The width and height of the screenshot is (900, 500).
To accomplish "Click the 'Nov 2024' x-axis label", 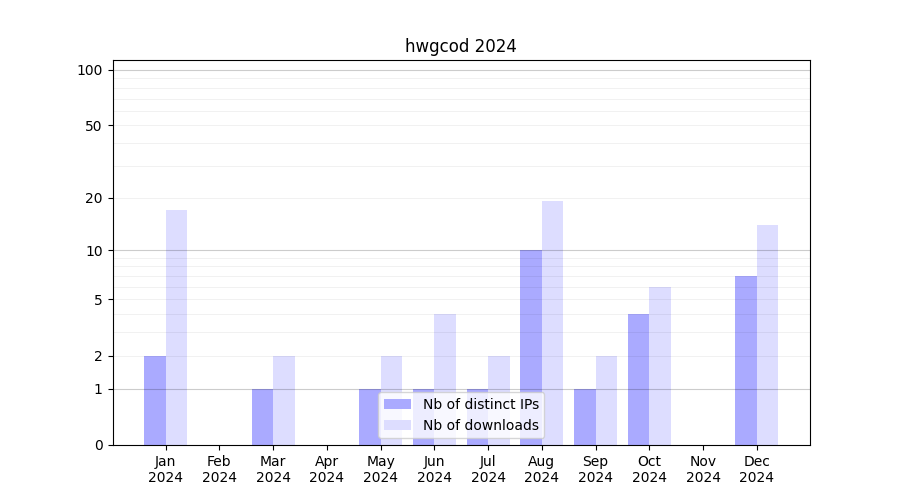I will (x=703, y=469).
